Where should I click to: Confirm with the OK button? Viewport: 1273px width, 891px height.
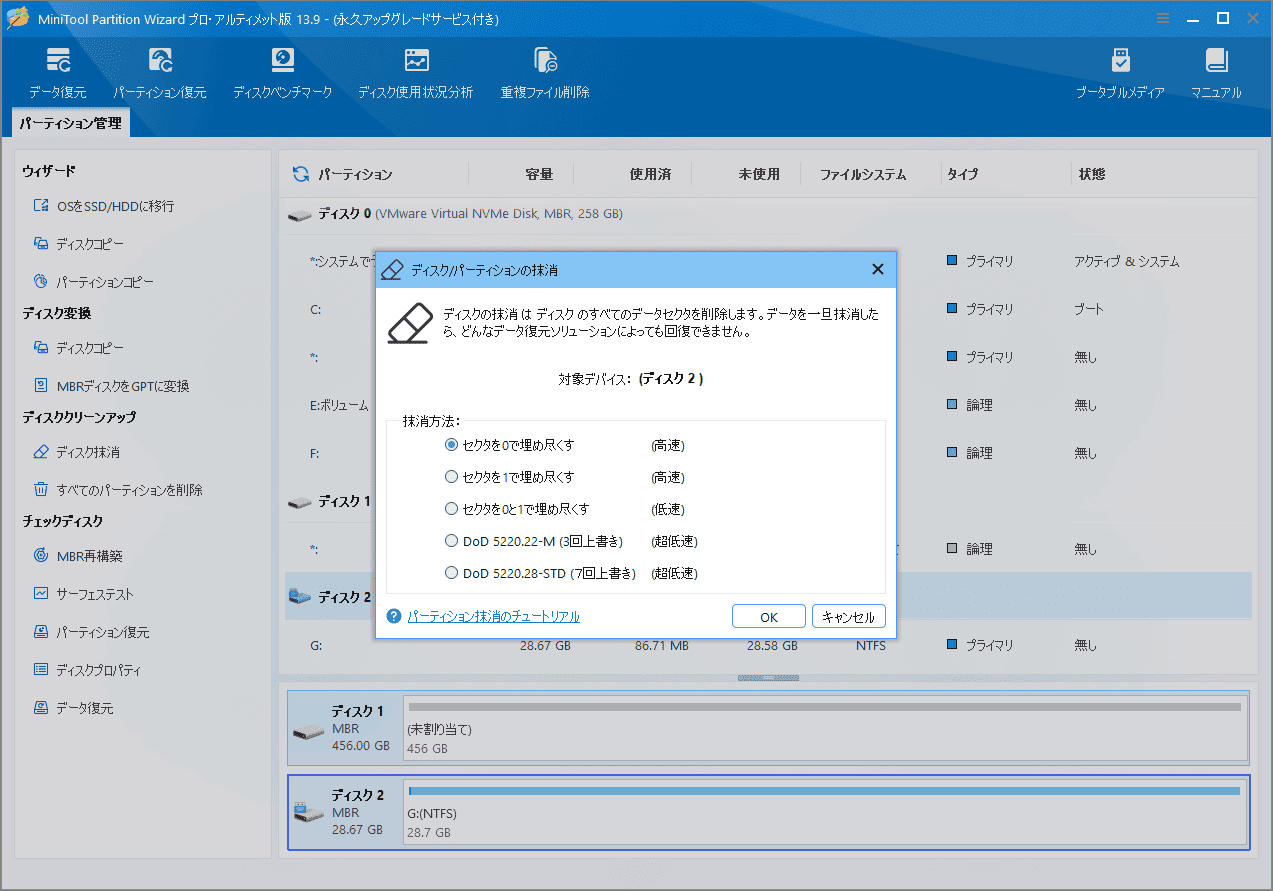(769, 617)
